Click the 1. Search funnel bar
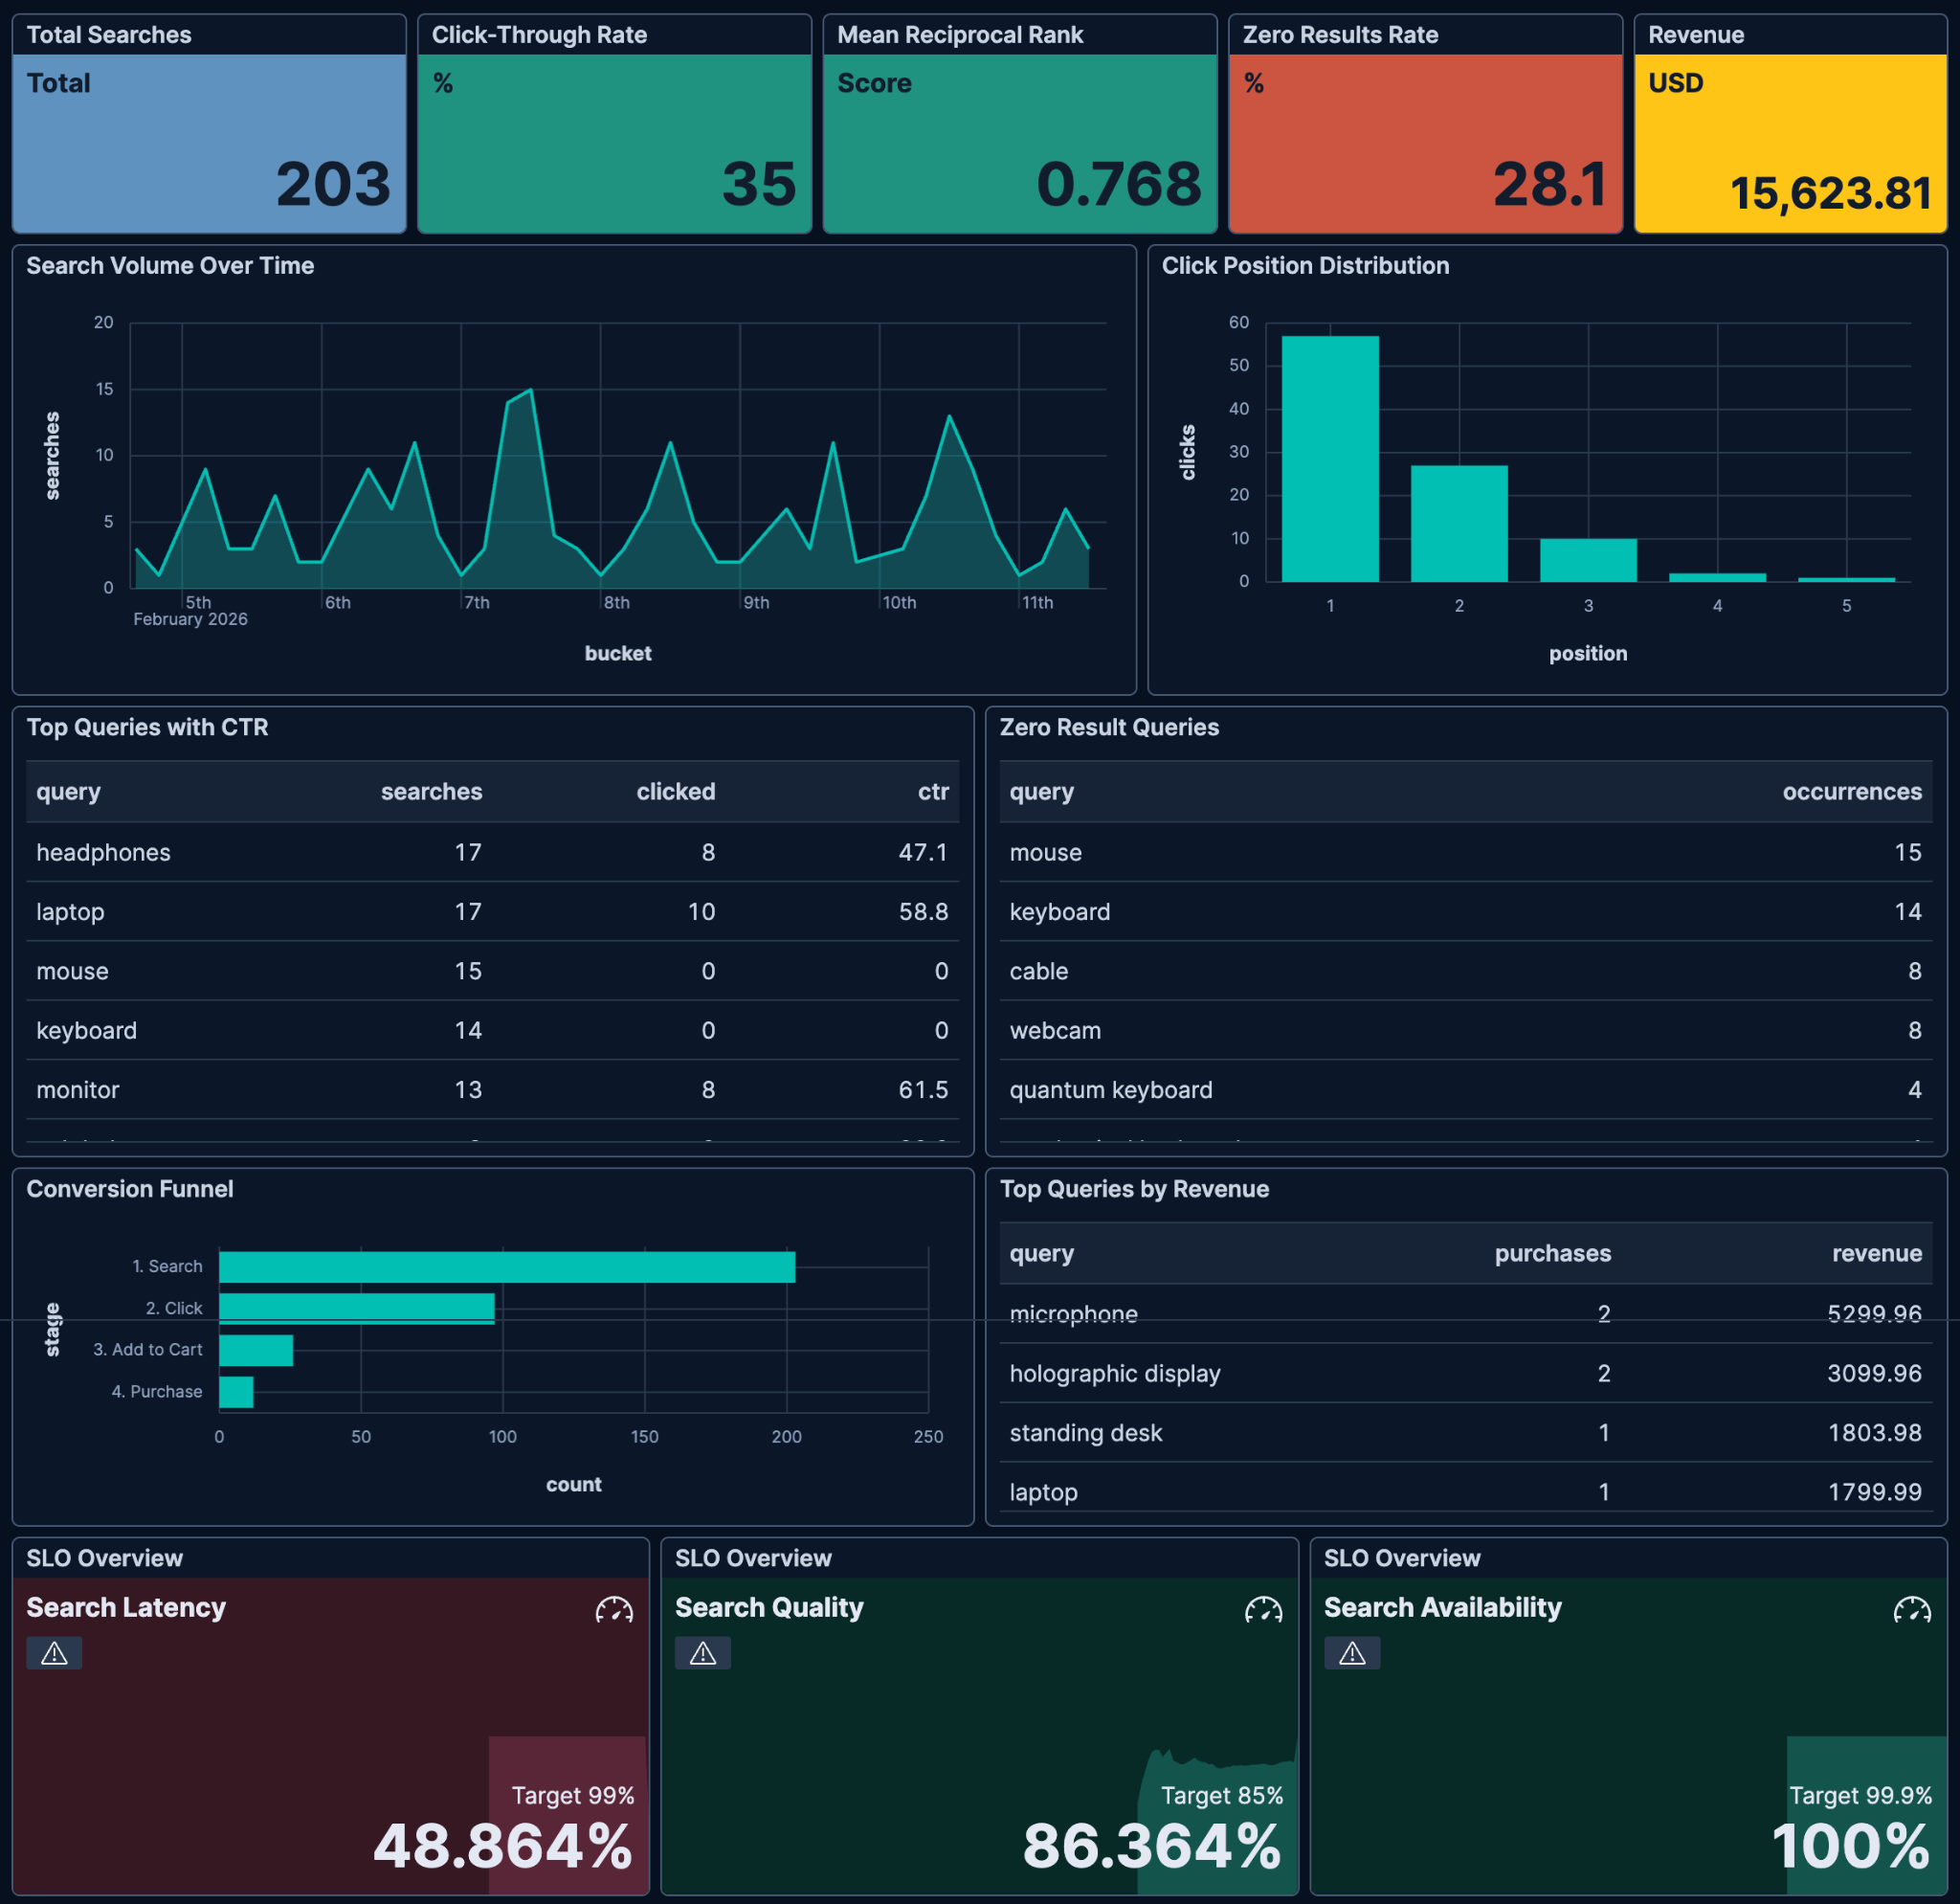 coord(507,1266)
